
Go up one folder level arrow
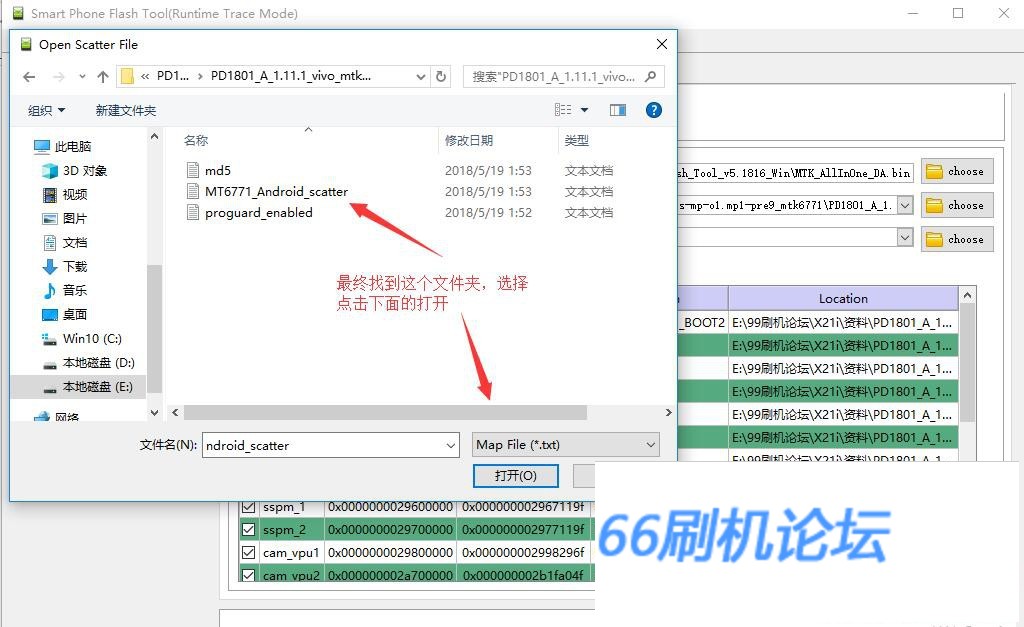tap(103, 77)
